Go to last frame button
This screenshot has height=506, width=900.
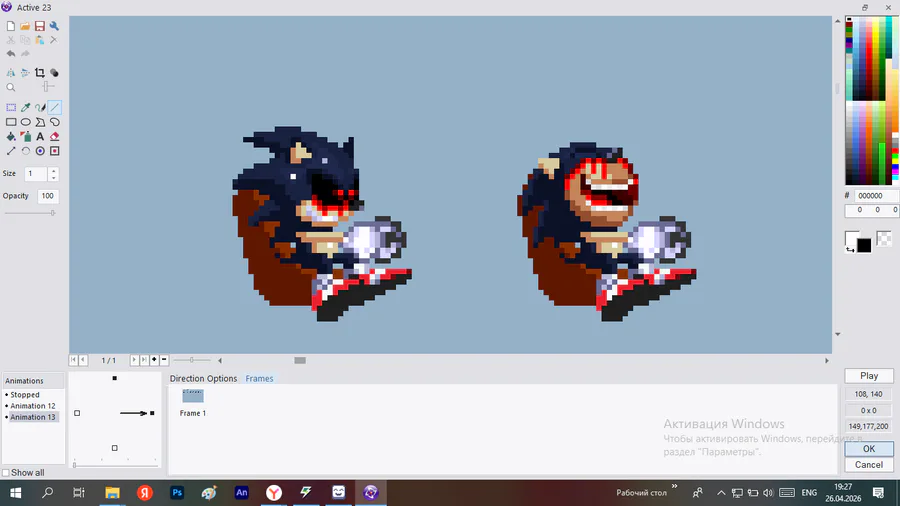pos(144,360)
